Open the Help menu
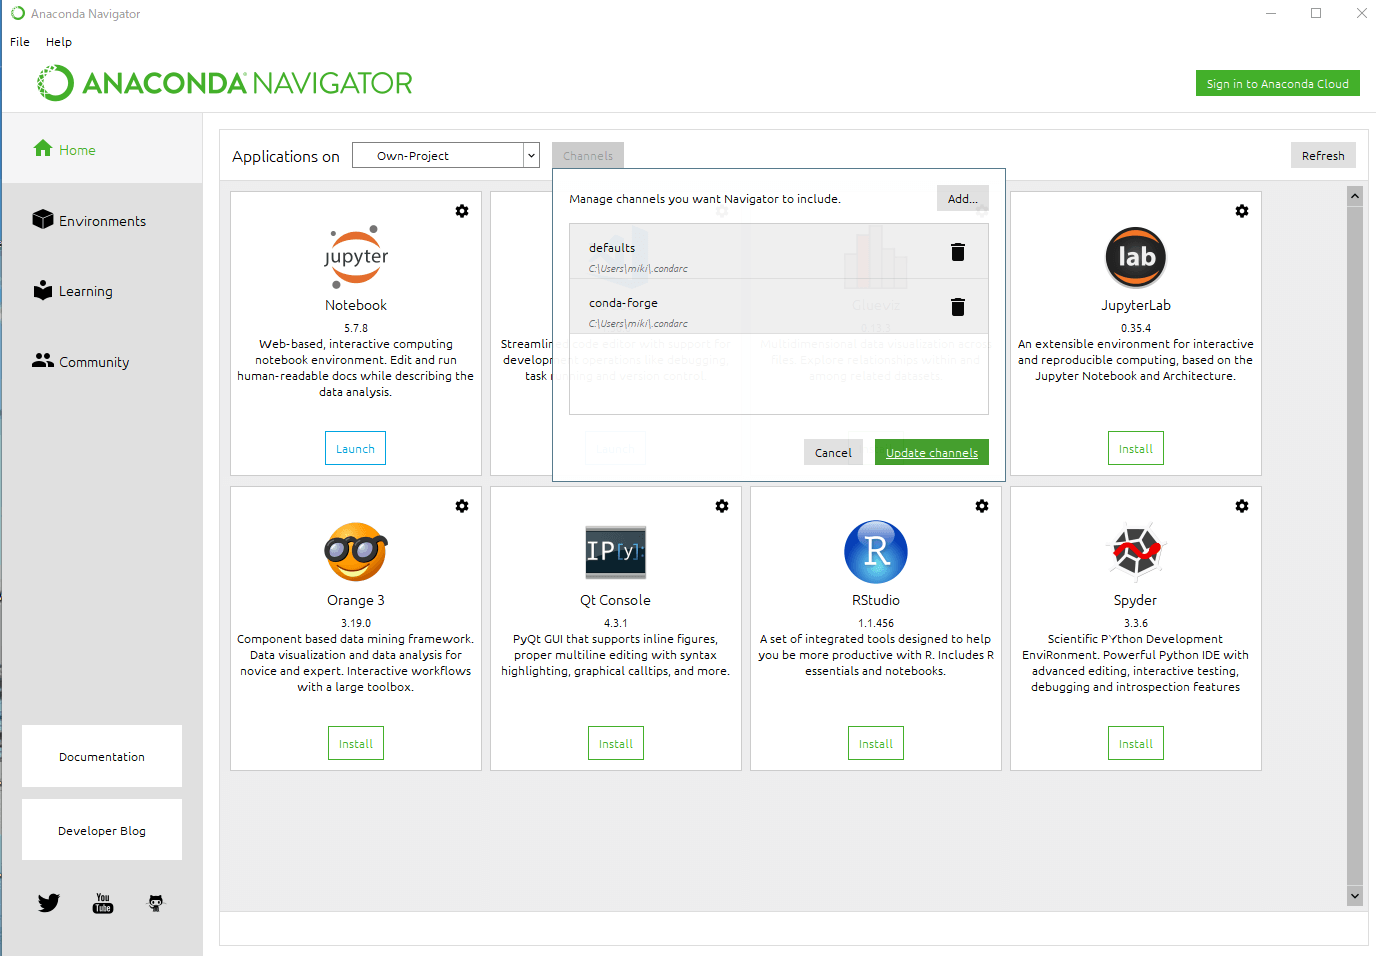Image resolution: width=1376 pixels, height=956 pixels. click(x=59, y=42)
